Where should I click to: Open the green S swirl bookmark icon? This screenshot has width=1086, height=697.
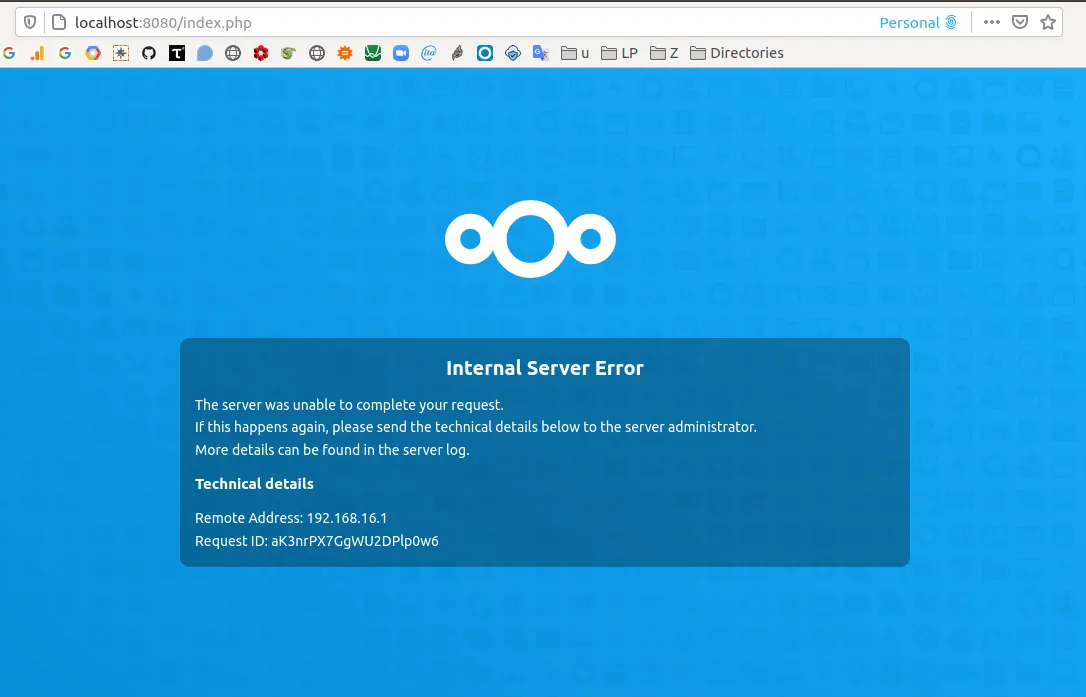(289, 53)
